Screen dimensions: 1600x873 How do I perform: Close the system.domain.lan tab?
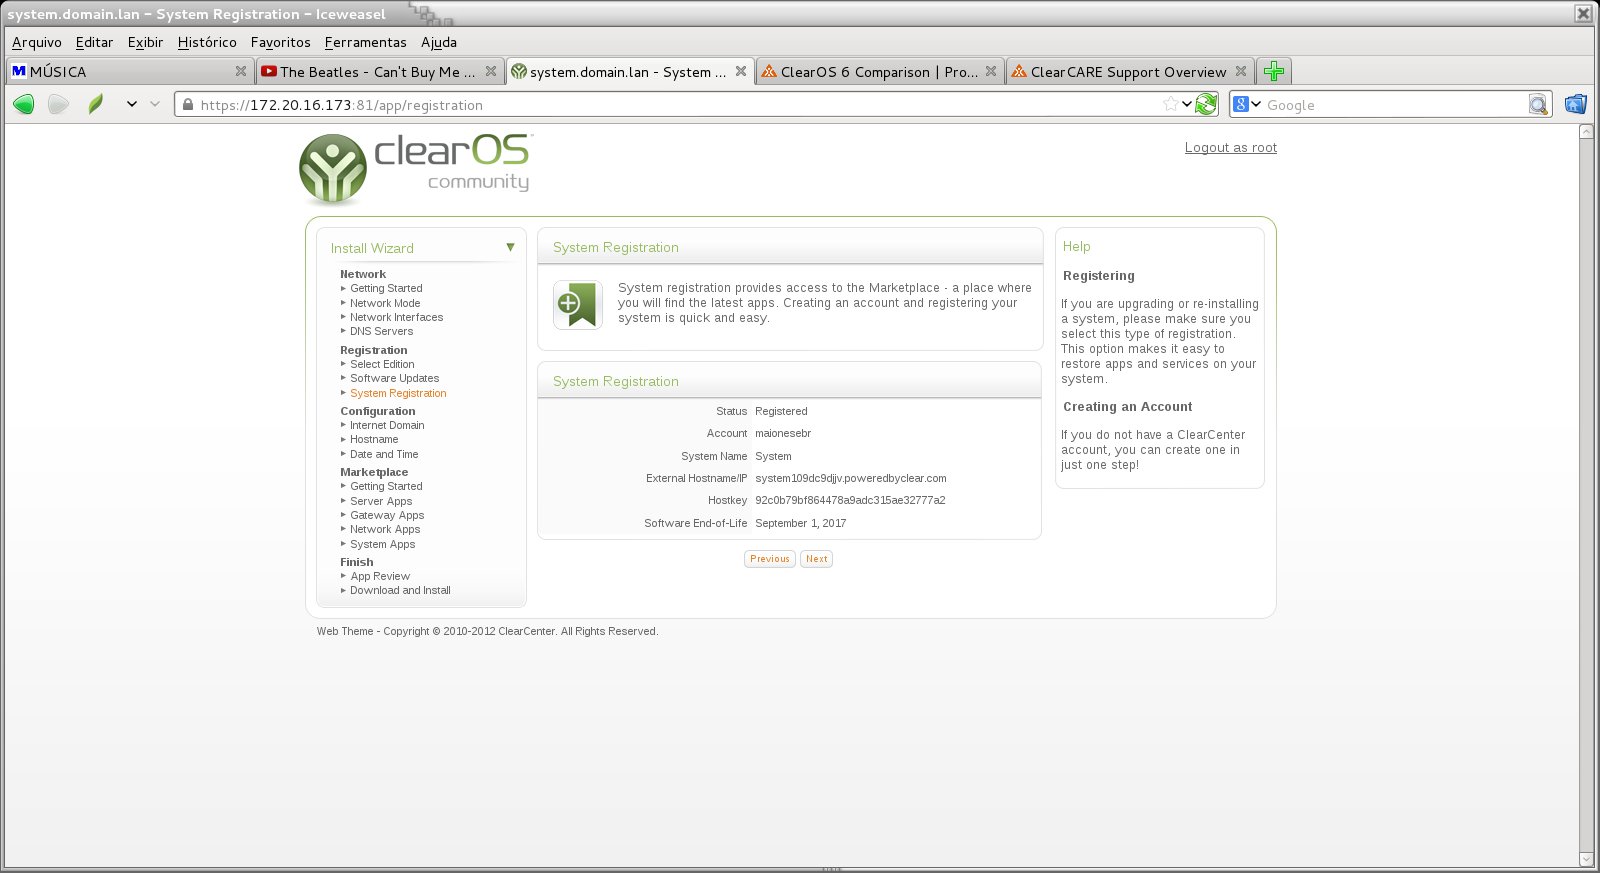pyautogui.click(x=741, y=71)
